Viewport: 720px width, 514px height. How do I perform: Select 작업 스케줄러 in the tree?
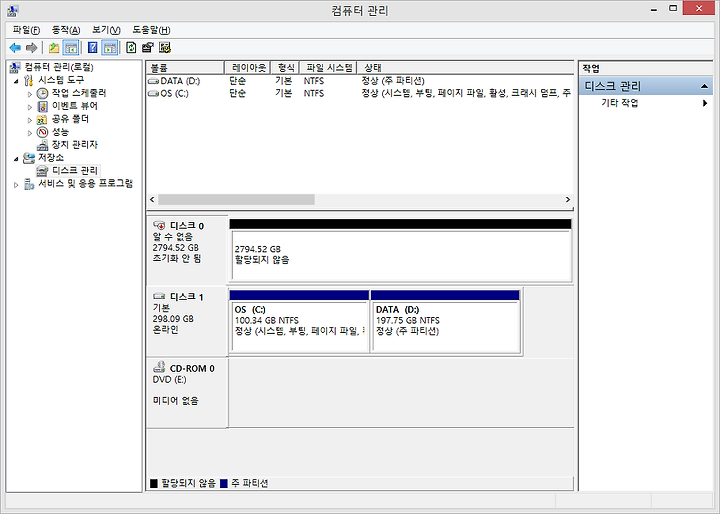tap(79, 93)
